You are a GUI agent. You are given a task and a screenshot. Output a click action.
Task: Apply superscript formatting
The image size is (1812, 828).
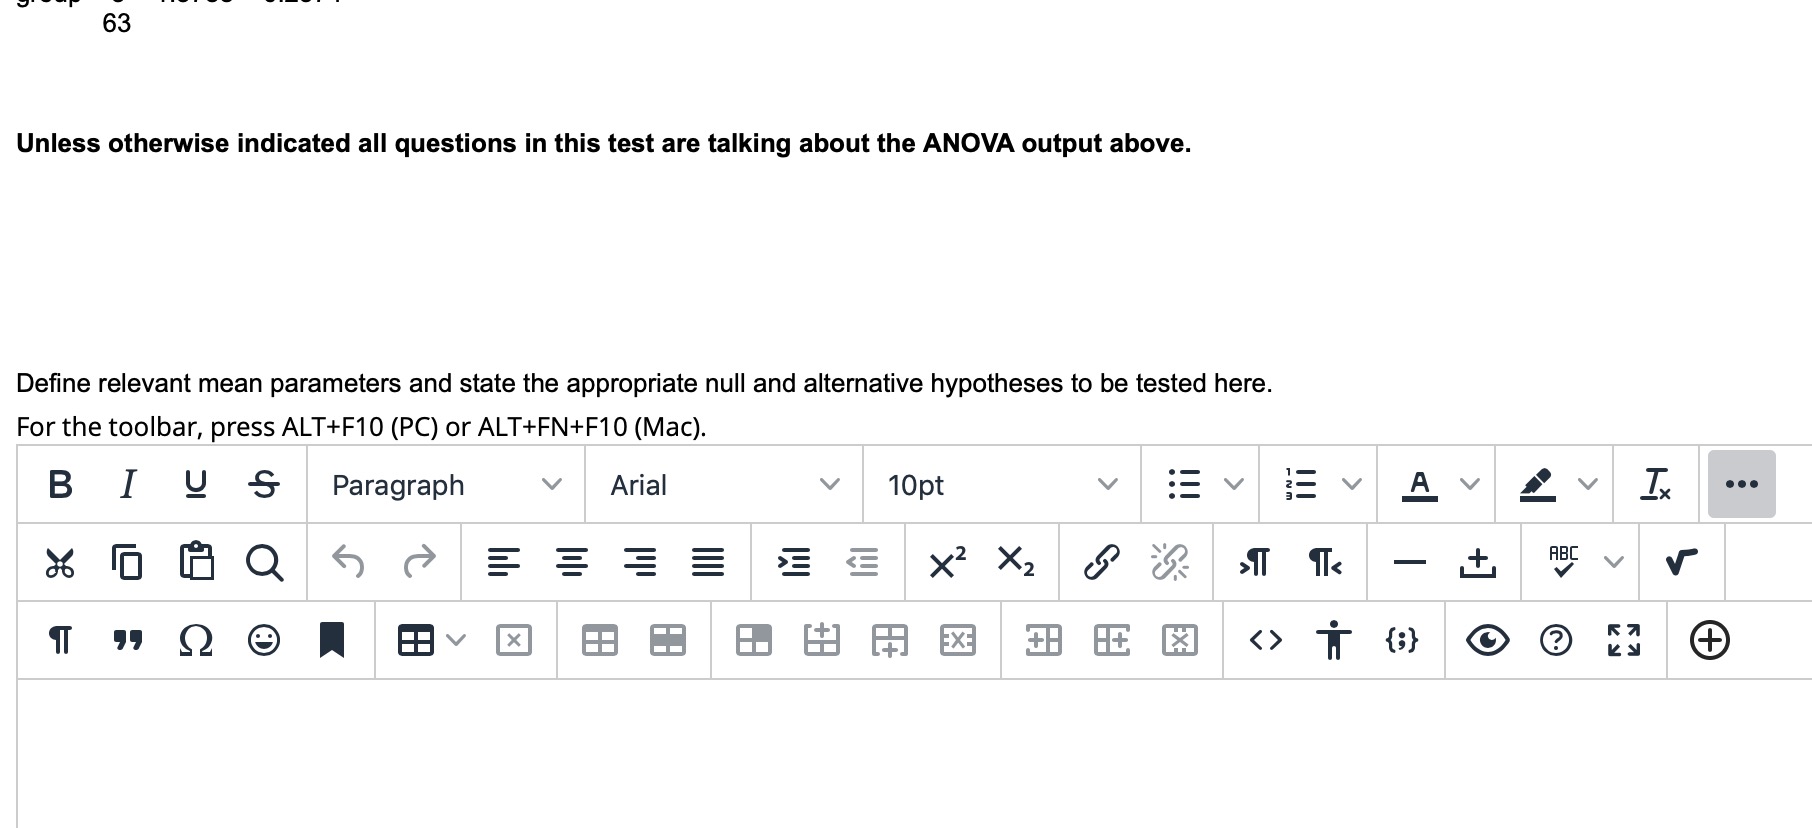point(947,562)
